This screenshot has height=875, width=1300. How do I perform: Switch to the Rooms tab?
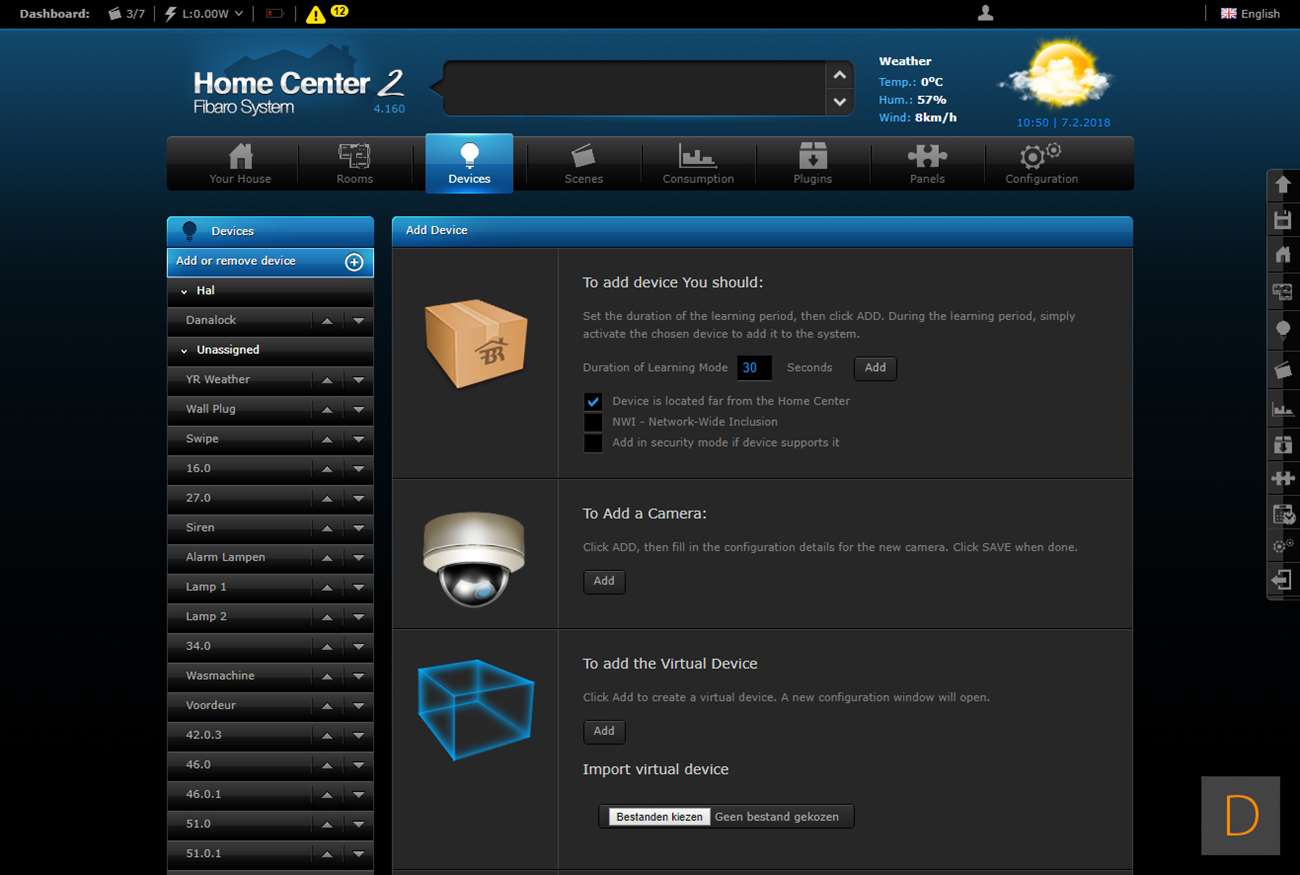[355, 163]
